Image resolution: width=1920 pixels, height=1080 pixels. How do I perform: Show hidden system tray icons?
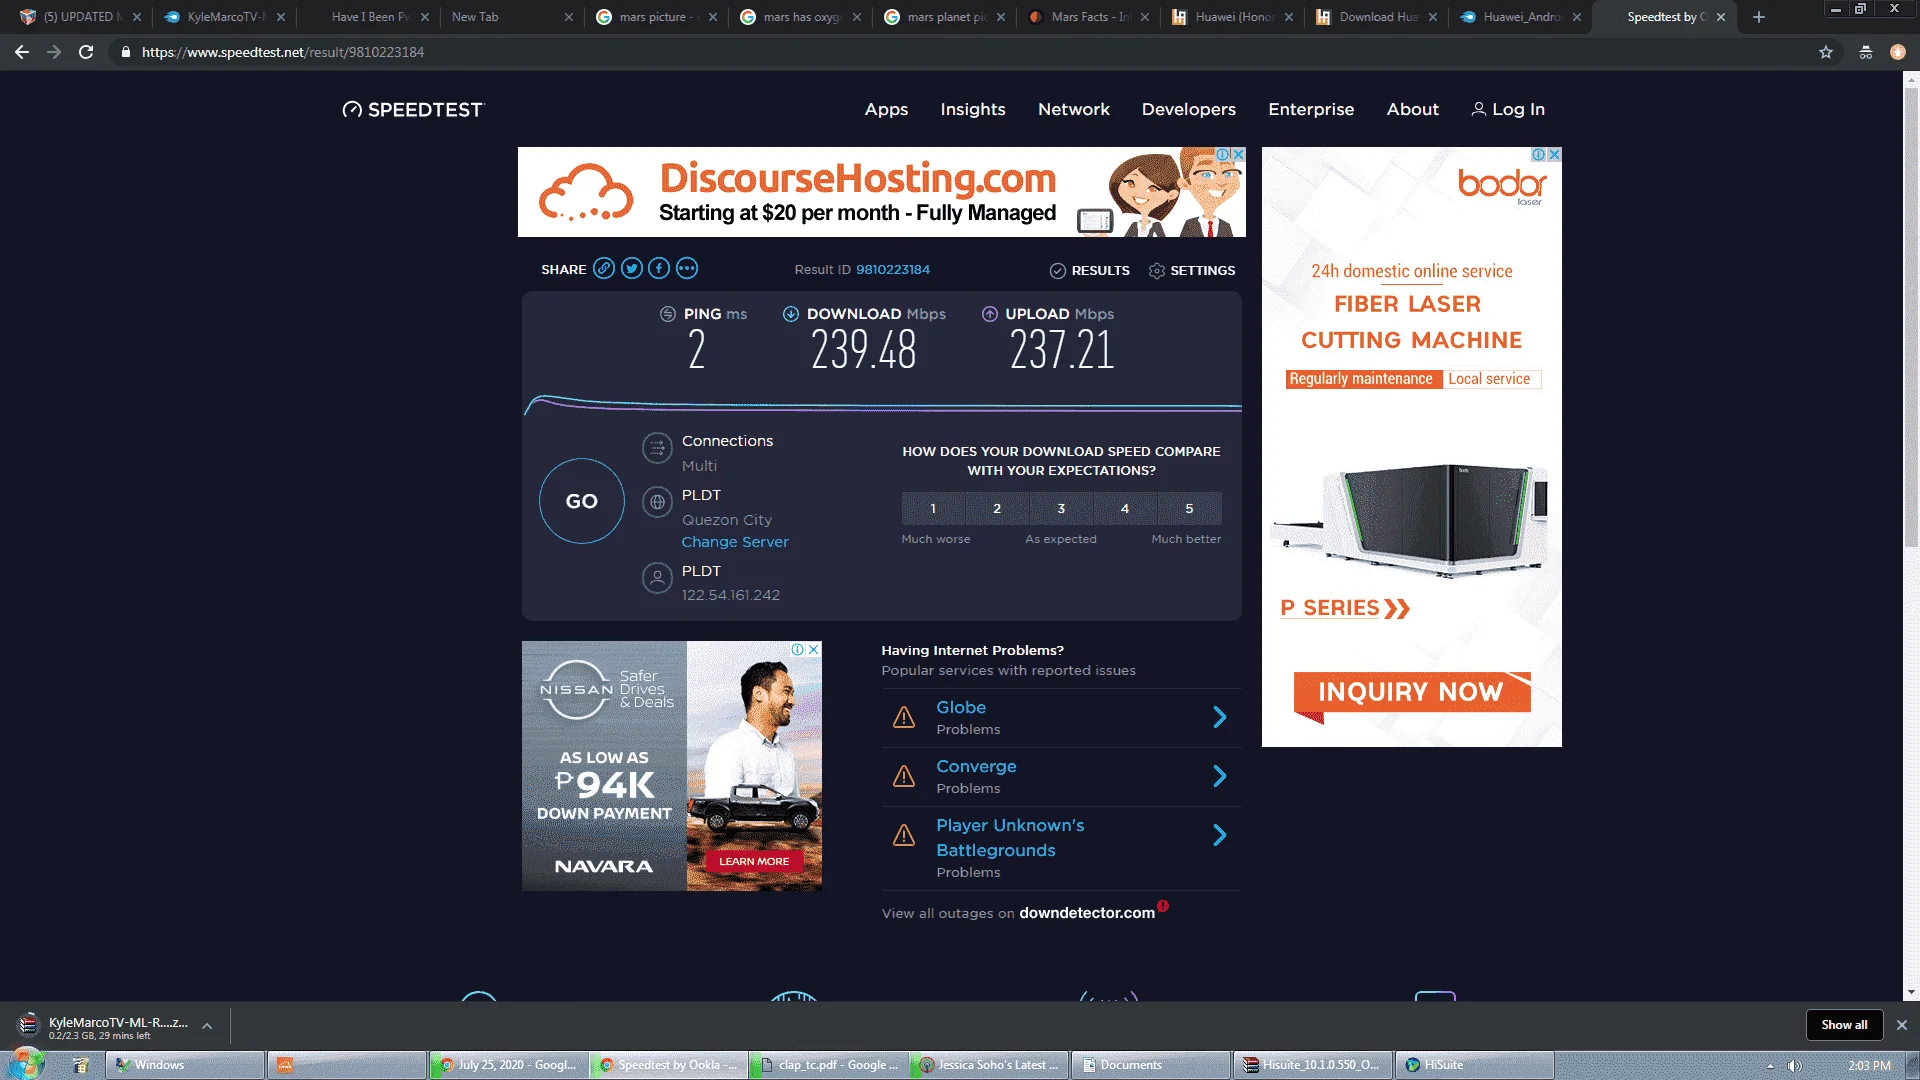click(1770, 1066)
